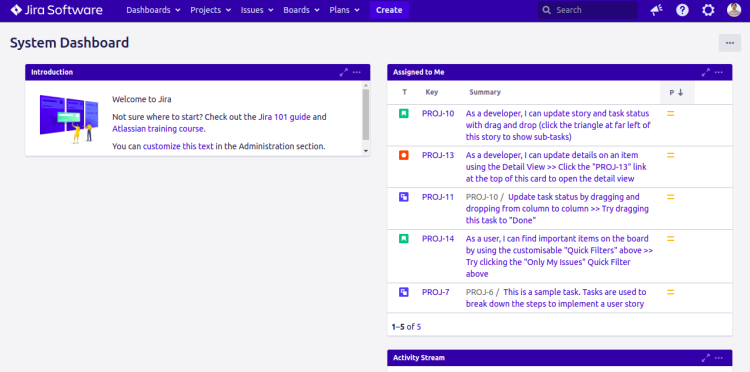
Task: Open the Administration gear icon
Action: pos(708,10)
